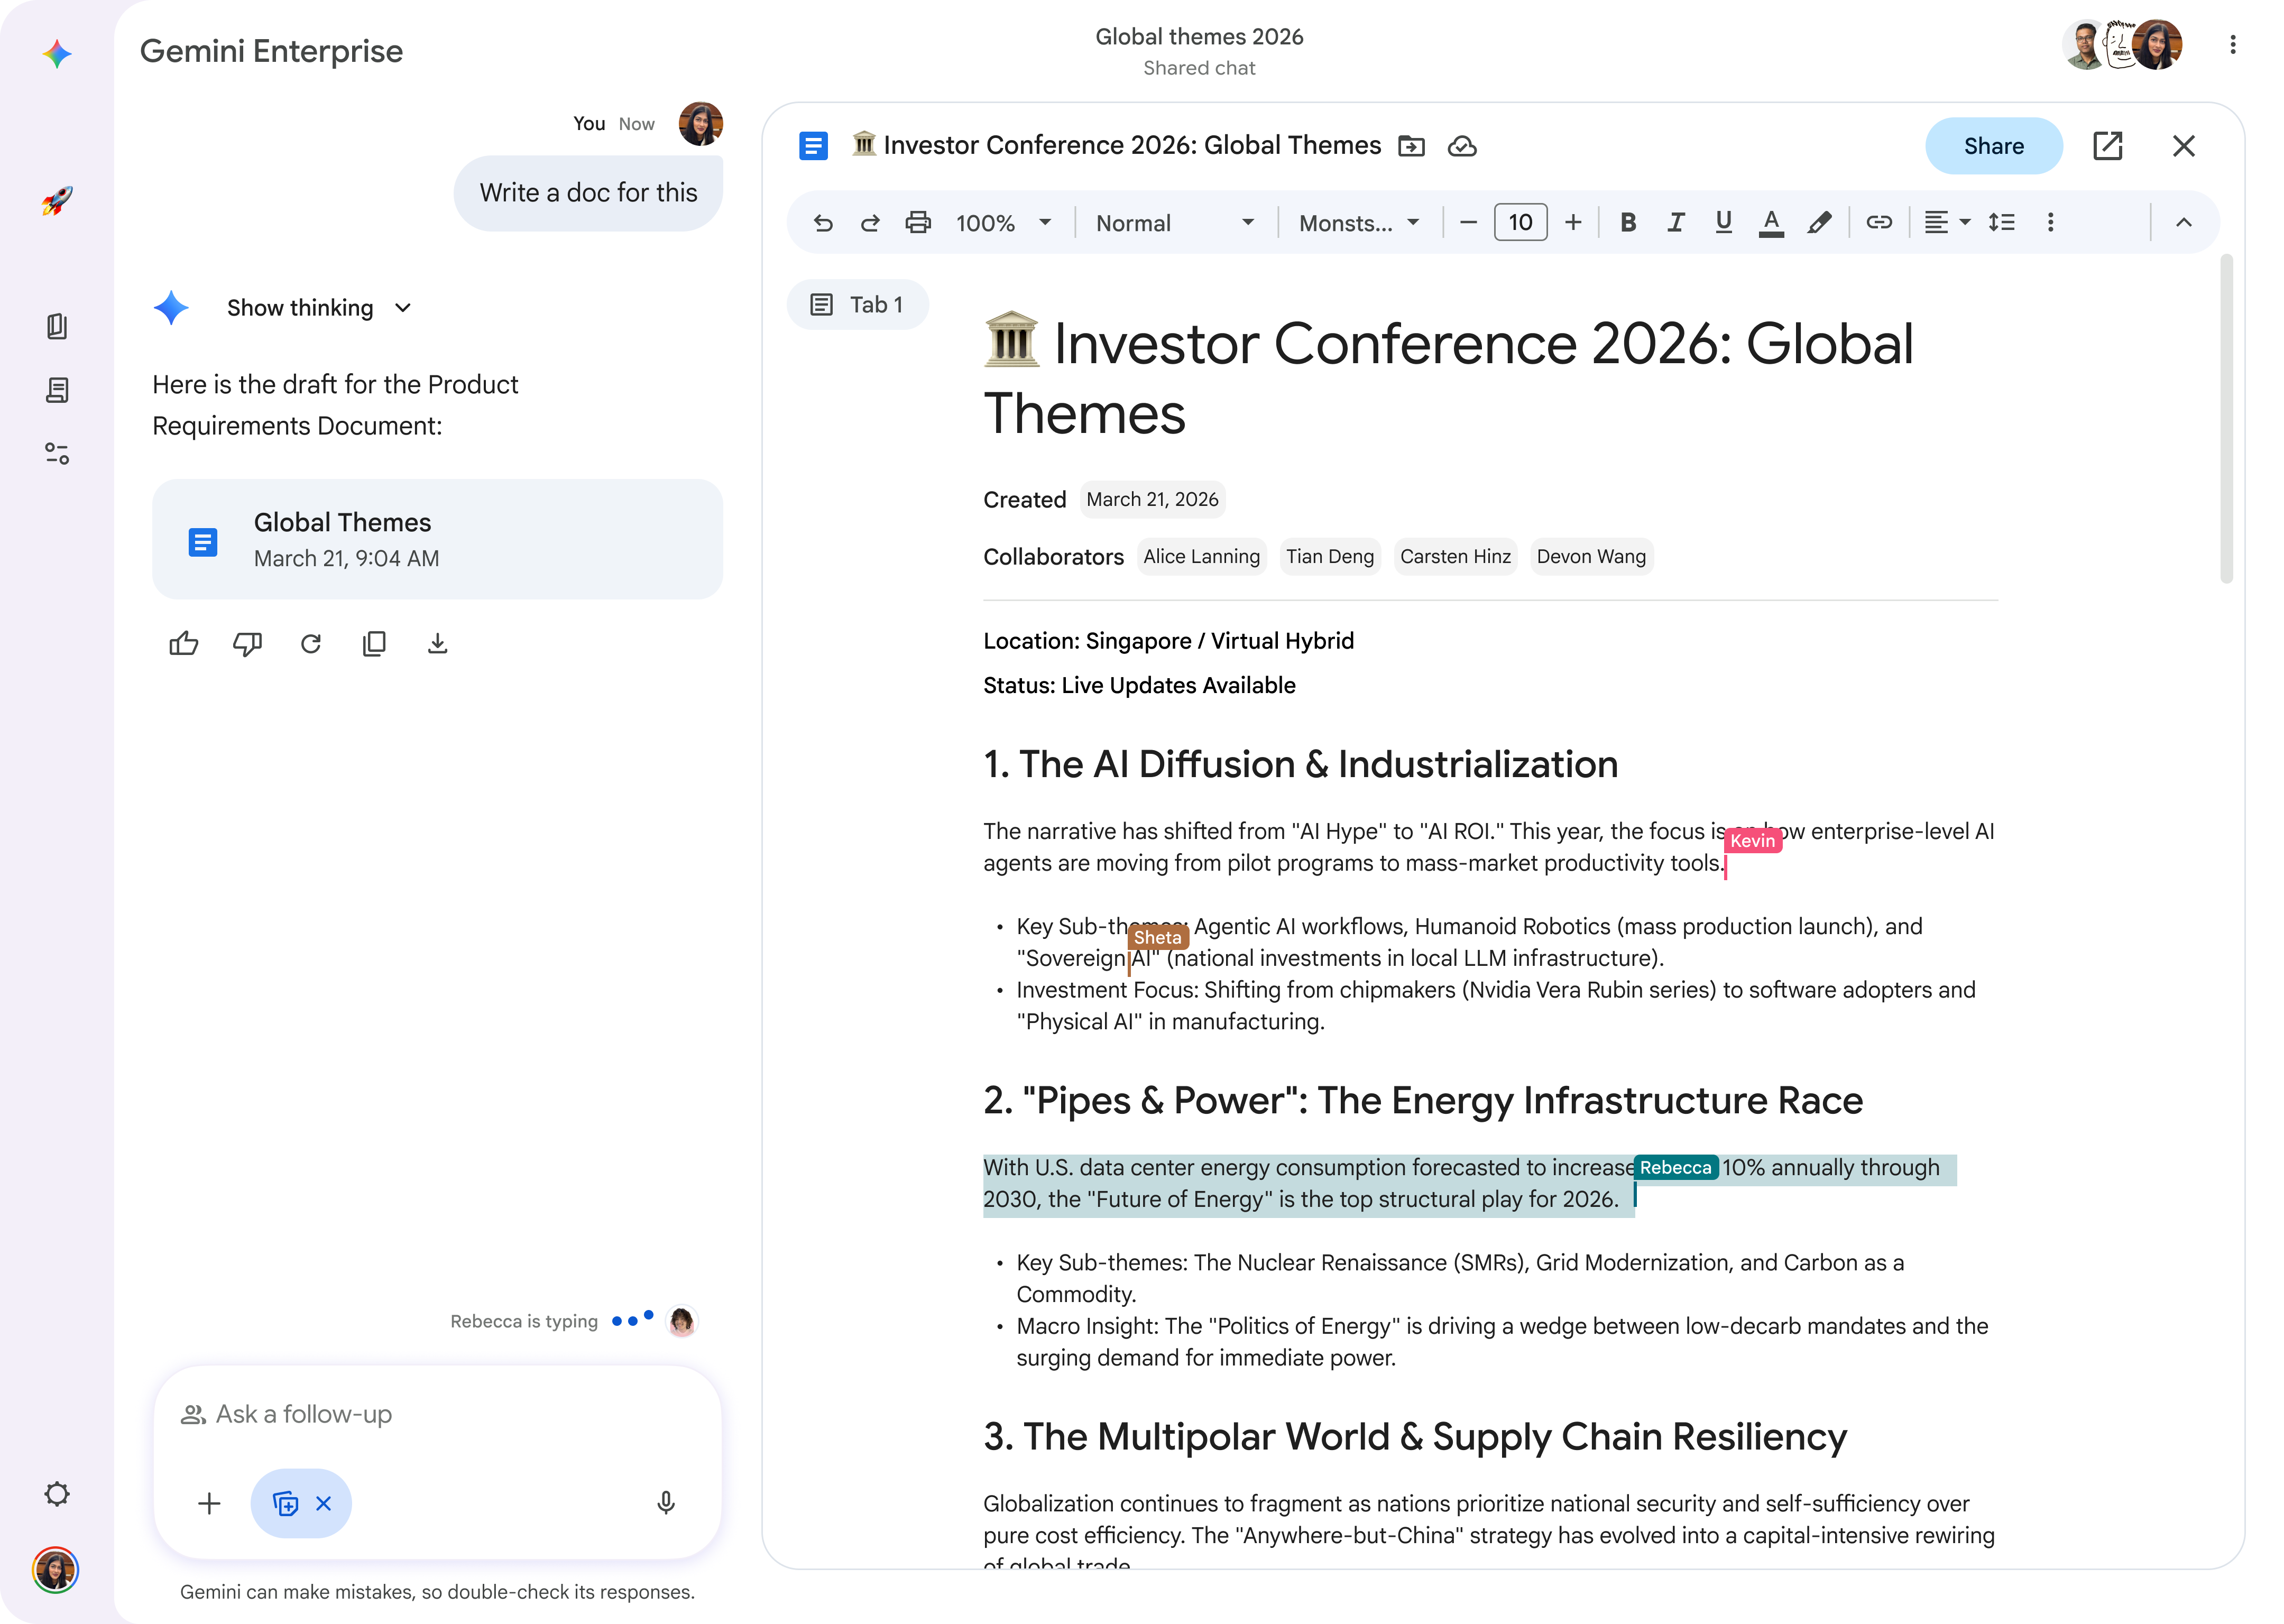Click heading '1. The AI Diffusion & Industrialization'
2284x1624 pixels.
click(1300, 764)
